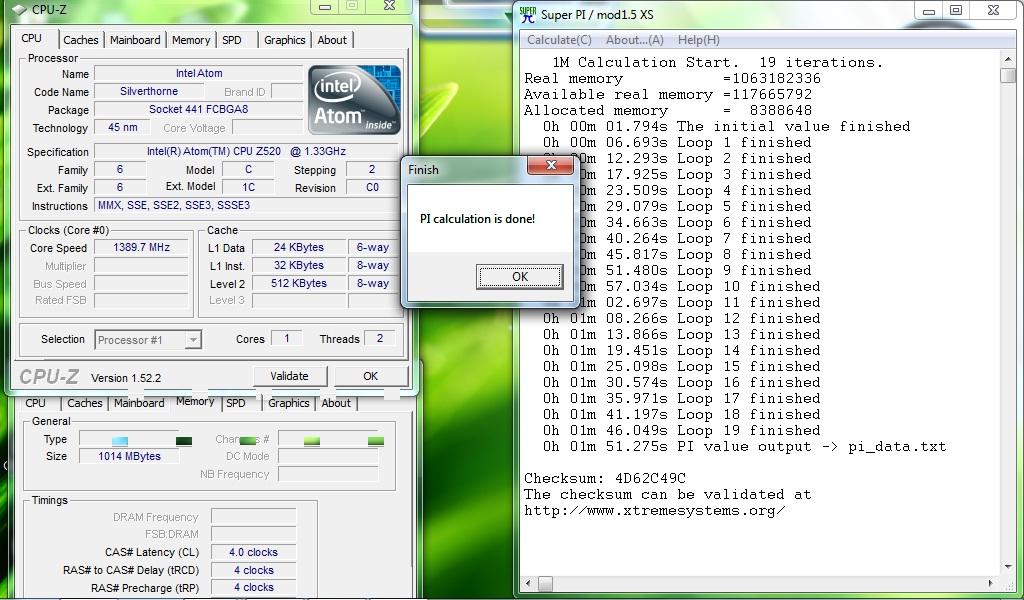
Task: Maximize the Super PI window
Action: [x=956, y=10]
